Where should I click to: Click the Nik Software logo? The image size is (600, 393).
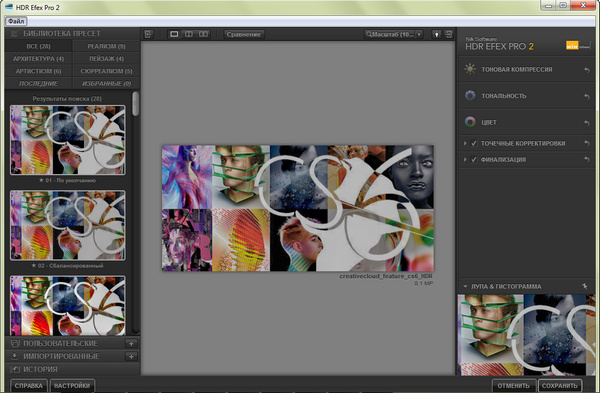coord(578,46)
